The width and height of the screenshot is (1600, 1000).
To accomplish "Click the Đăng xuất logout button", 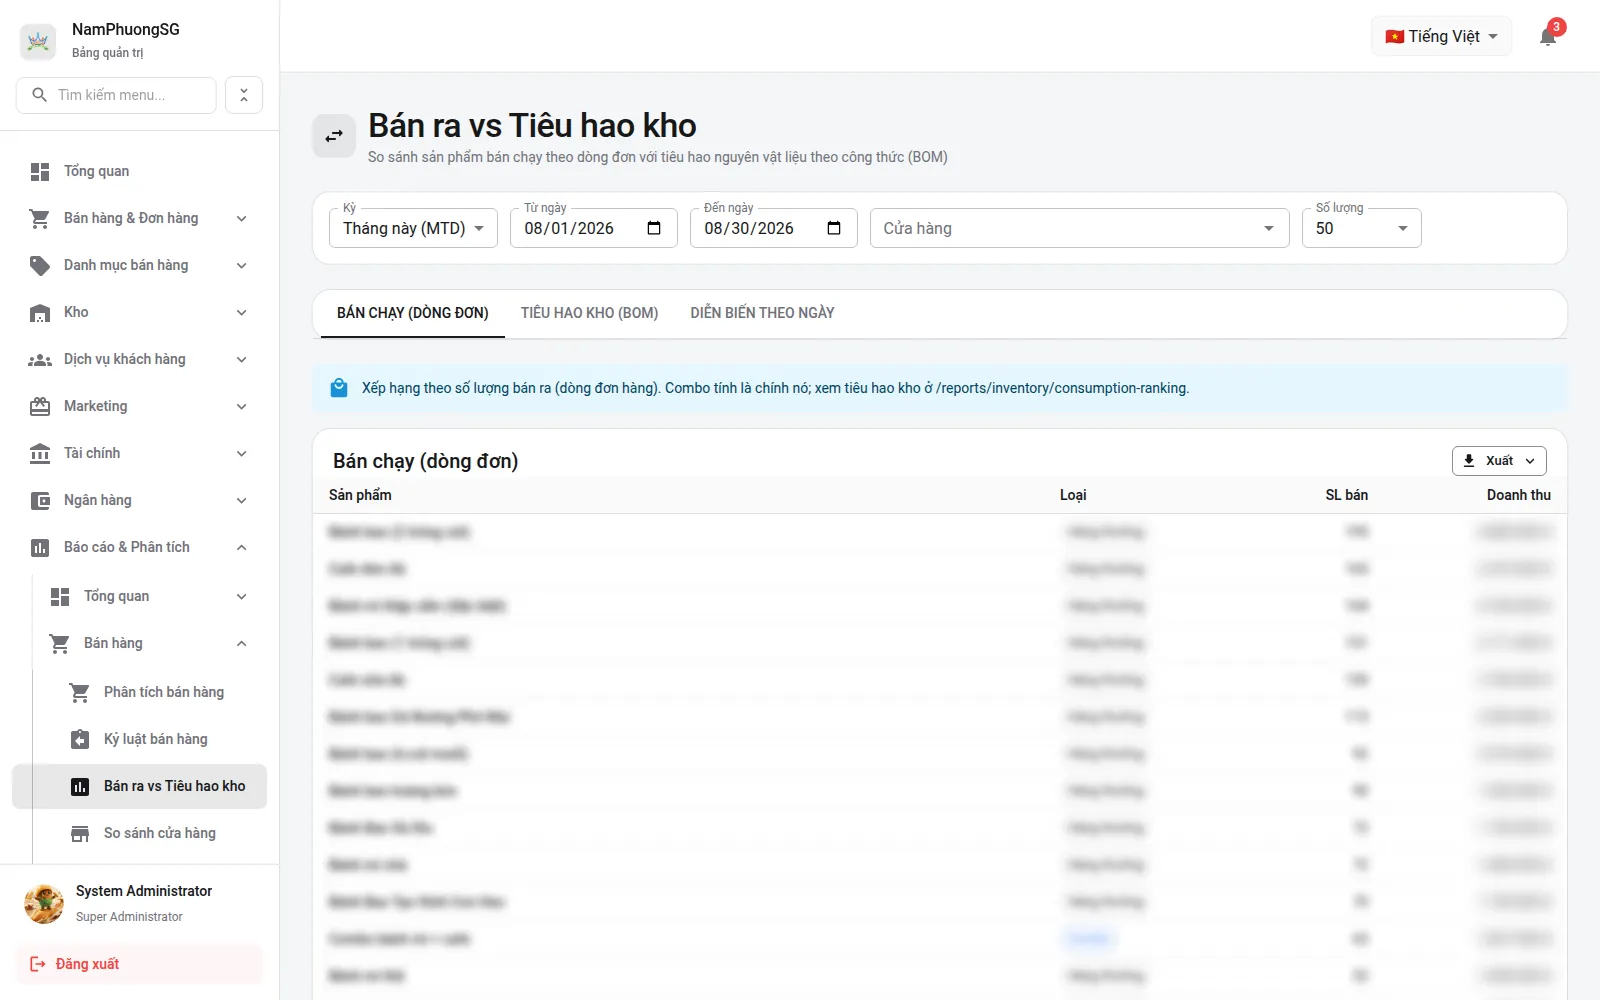I will (139, 964).
